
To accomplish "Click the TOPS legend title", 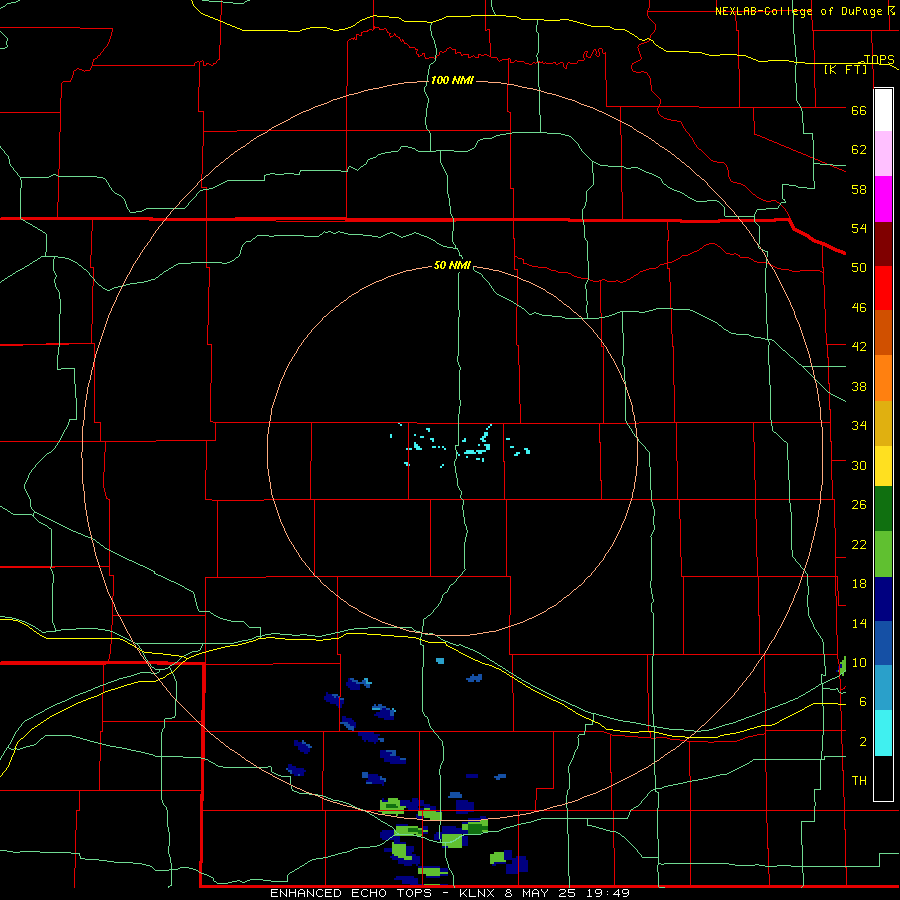I will [x=879, y=59].
